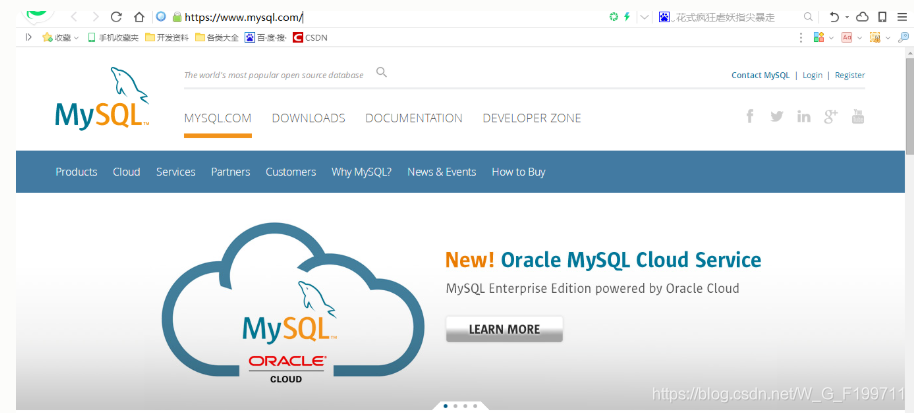Click the undo closed tab arrow icon
Viewport: 914px width, 413px height.
834,17
